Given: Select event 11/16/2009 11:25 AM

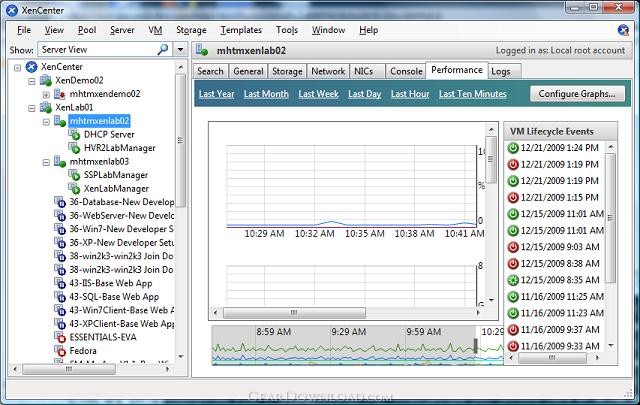Looking at the screenshot, I should 562,296.
